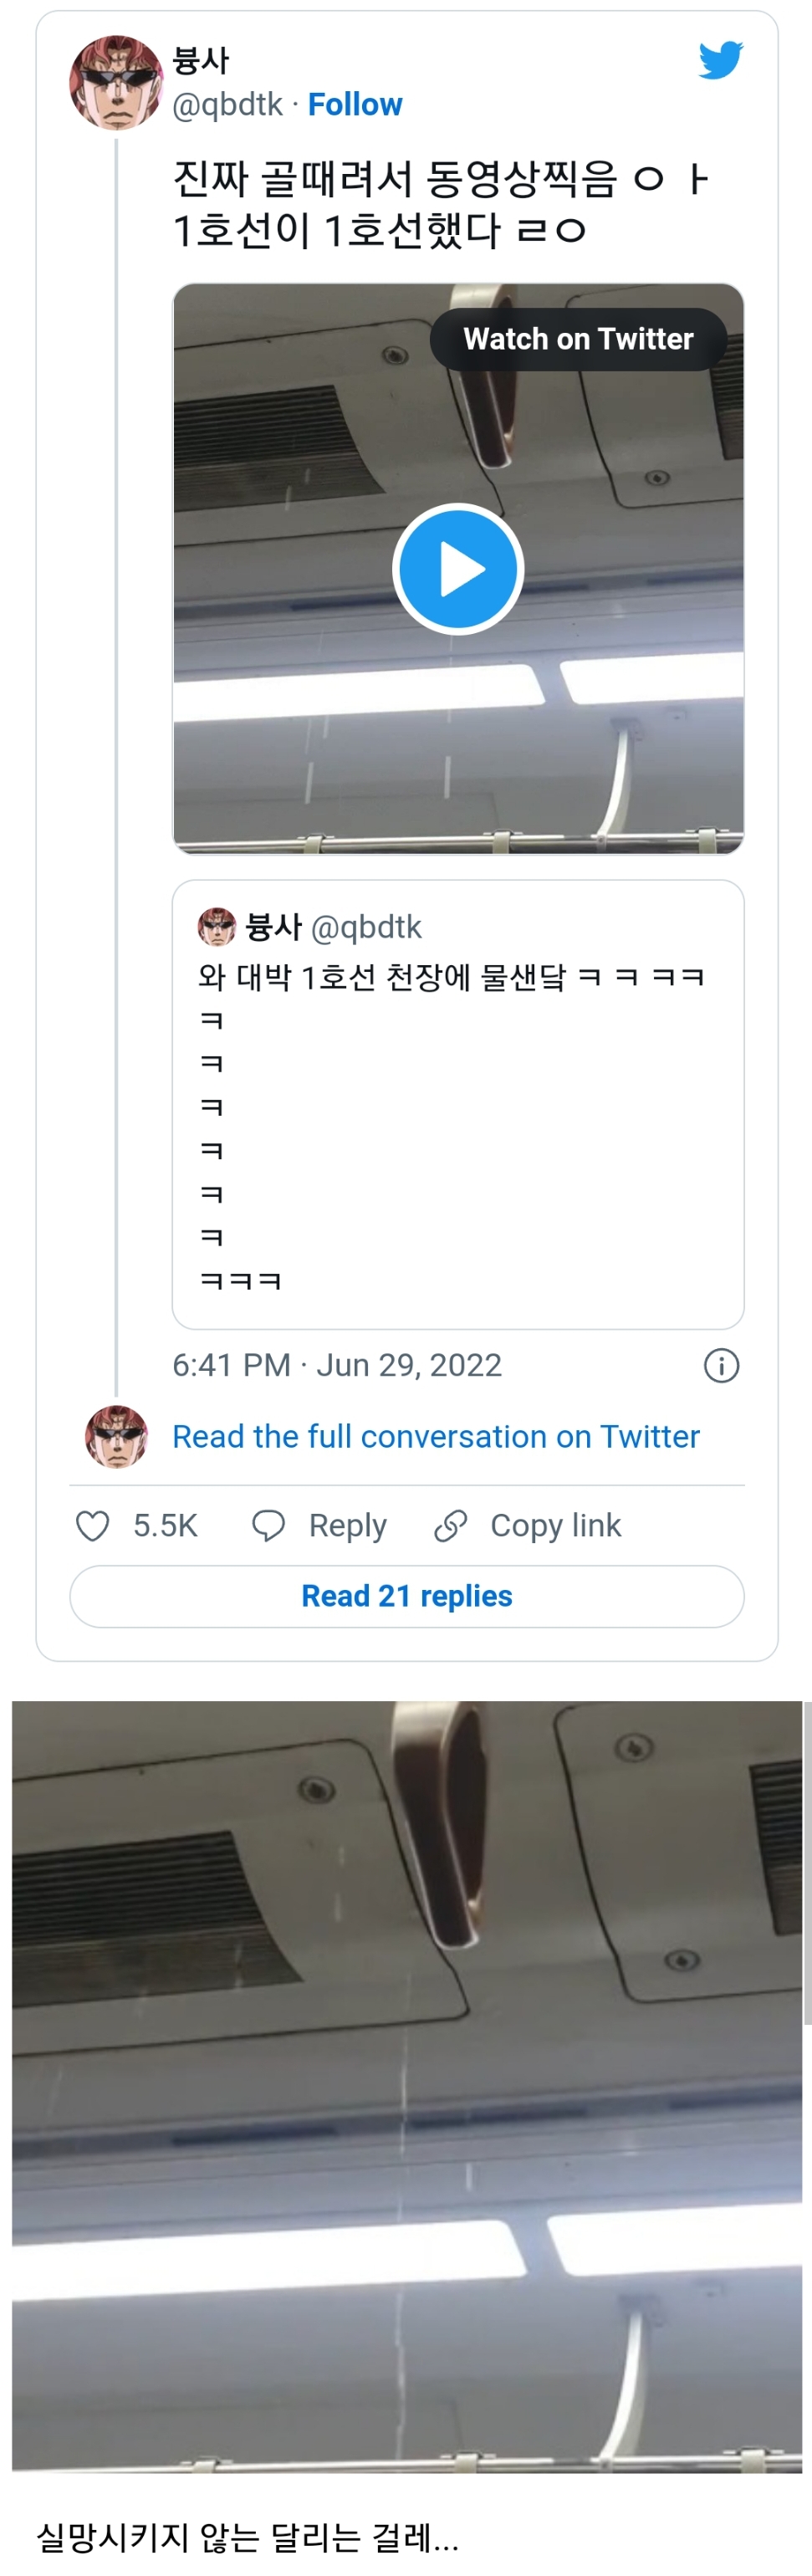
Task: Click the Watch on Twitter button
Action: click(578, 340)
